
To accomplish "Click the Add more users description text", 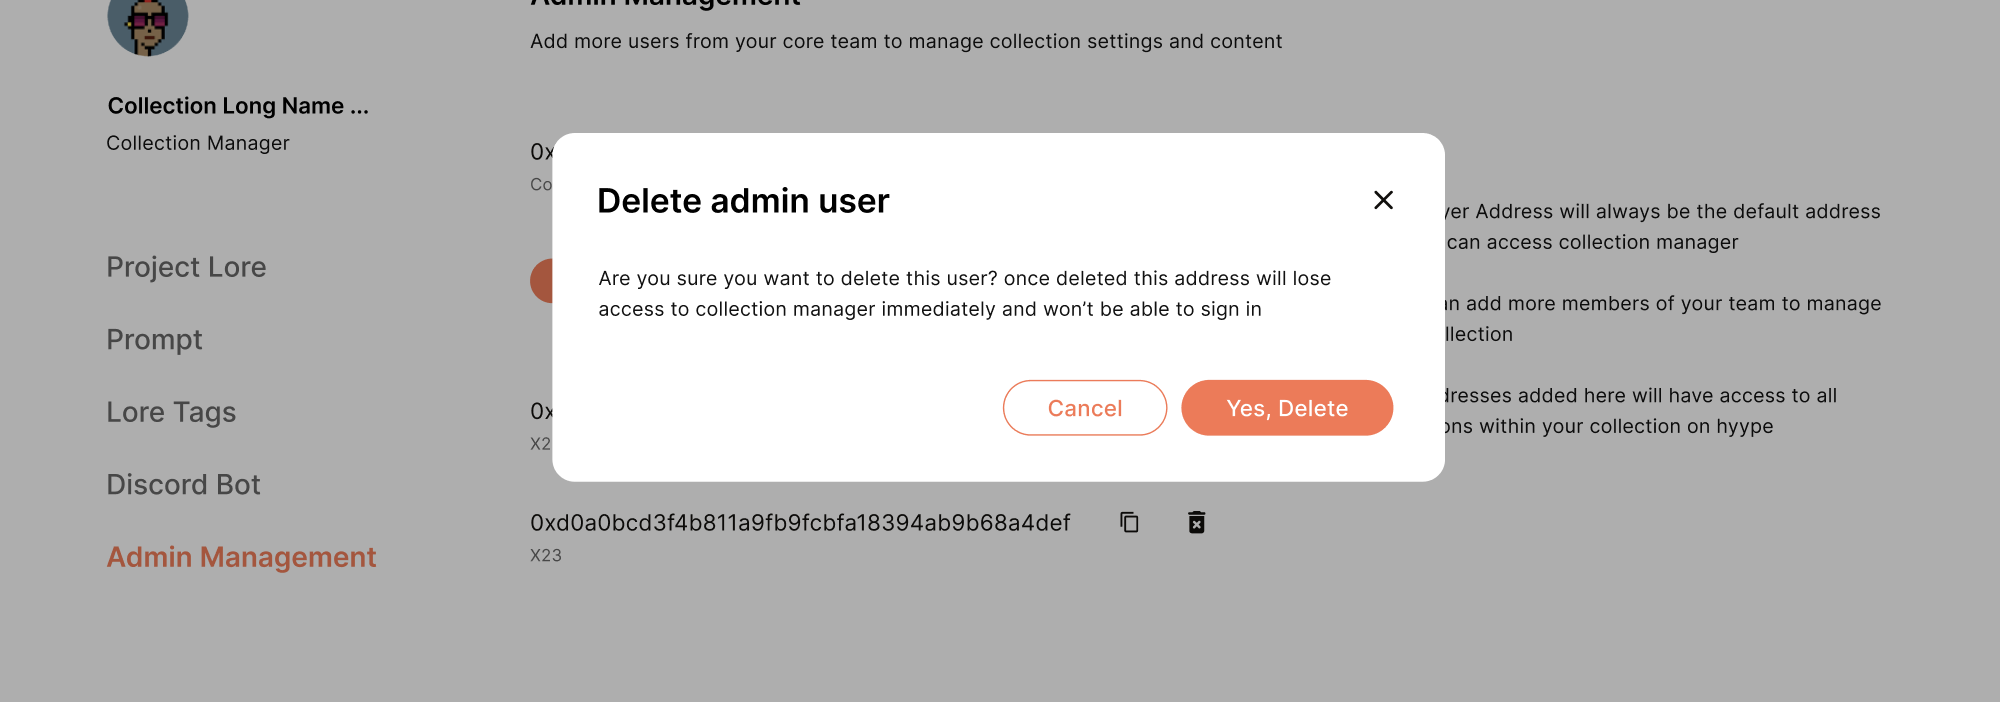I will (x=906, y=41).
